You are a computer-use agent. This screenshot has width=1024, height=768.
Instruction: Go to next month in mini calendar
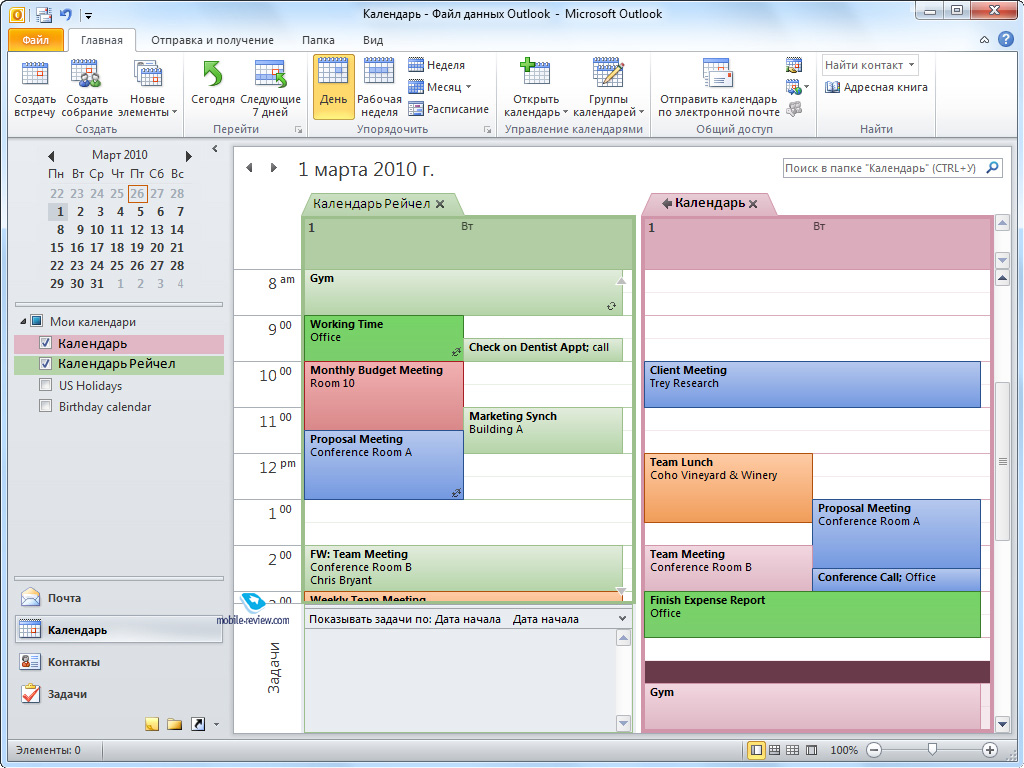click(189, 156)
